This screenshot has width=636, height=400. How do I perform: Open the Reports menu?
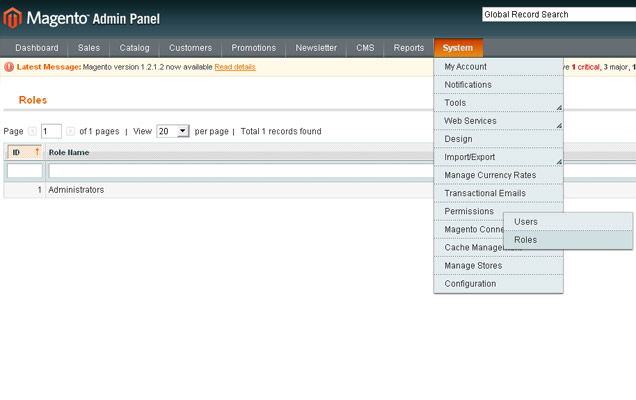coord(408,48)
